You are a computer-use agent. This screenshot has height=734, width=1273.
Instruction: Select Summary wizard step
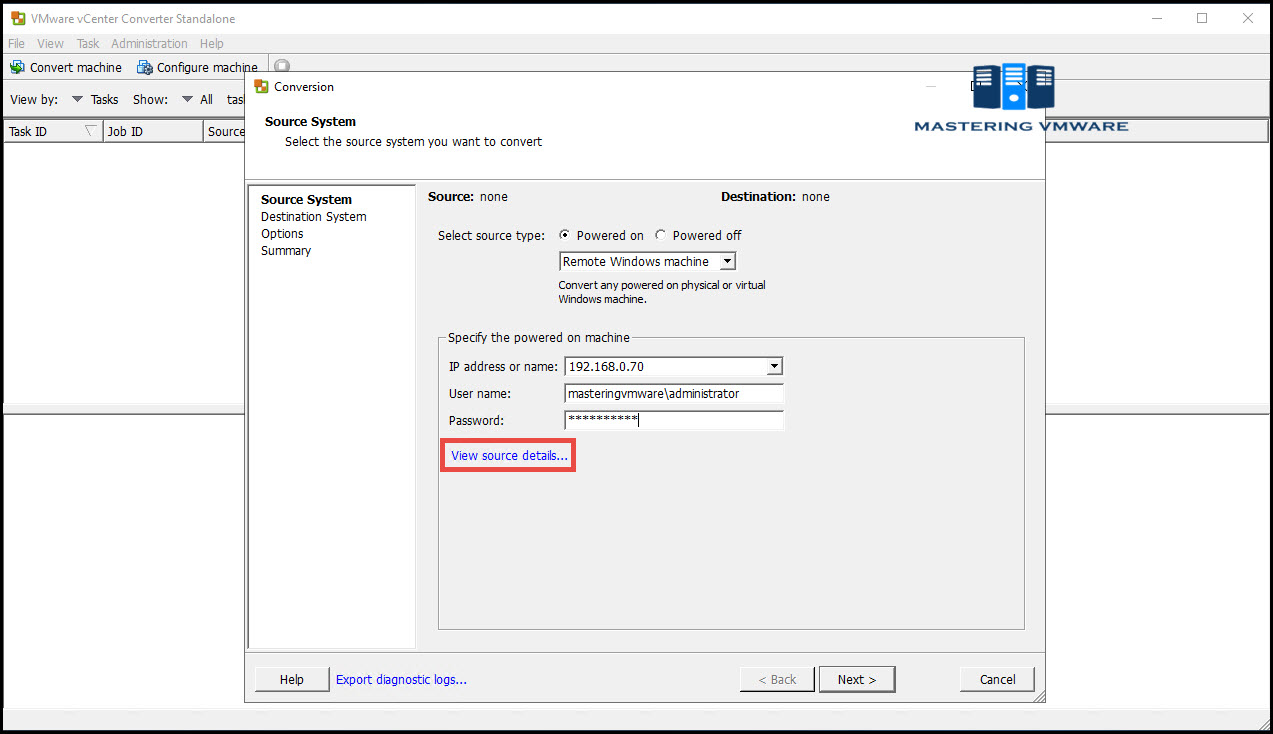(286, 251)
